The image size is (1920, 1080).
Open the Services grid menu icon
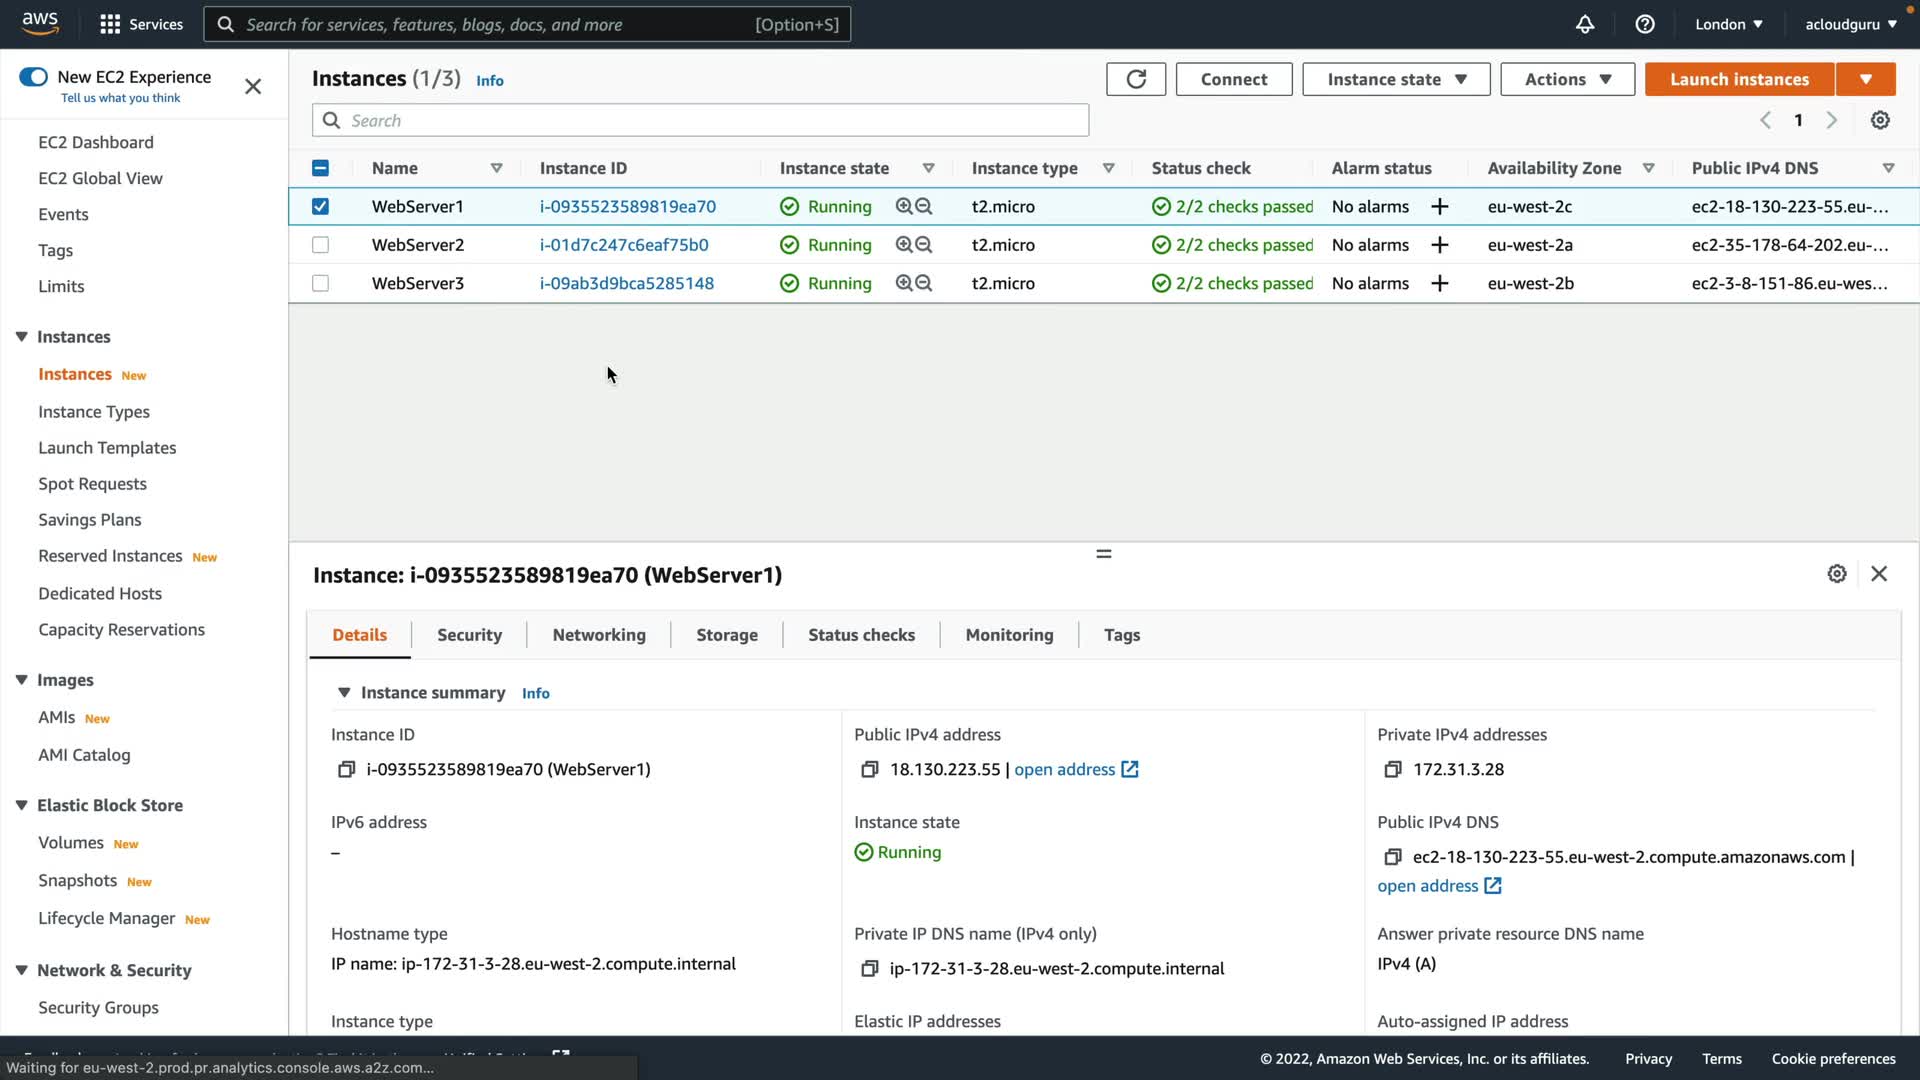pyautogui.click(x=110, y=24)
